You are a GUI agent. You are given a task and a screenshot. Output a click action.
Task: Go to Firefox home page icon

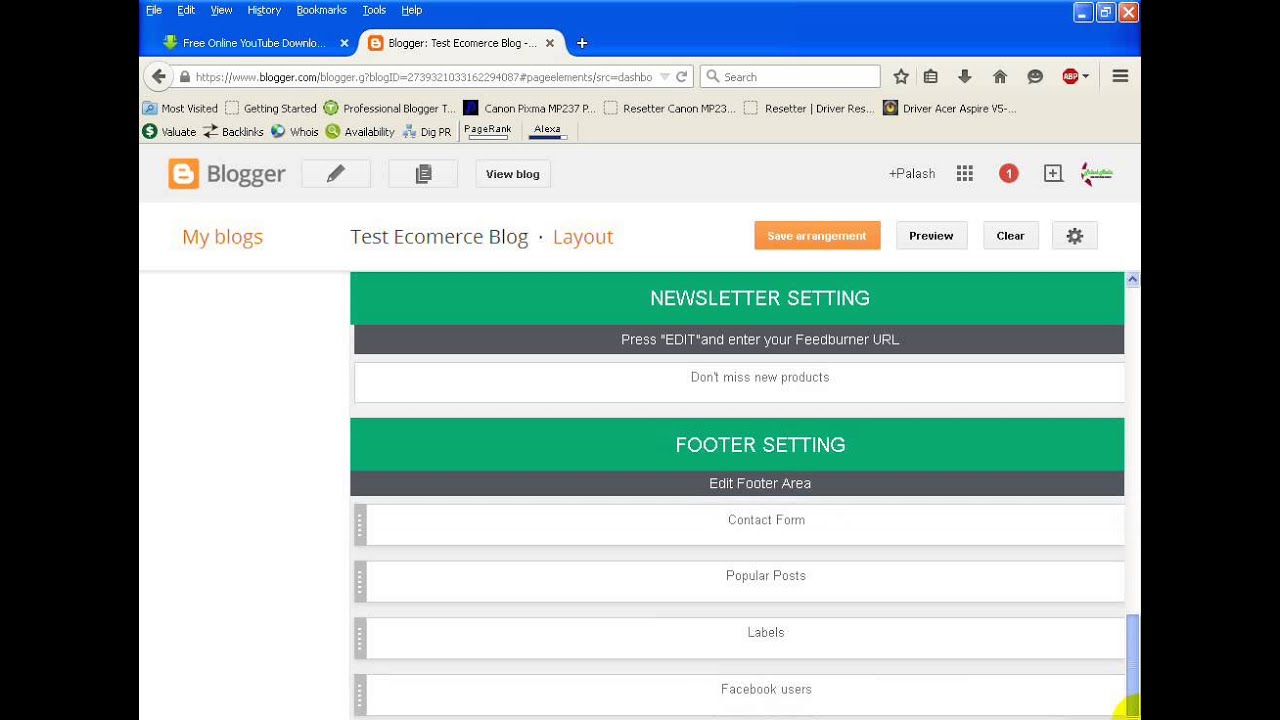click(999, 77)
